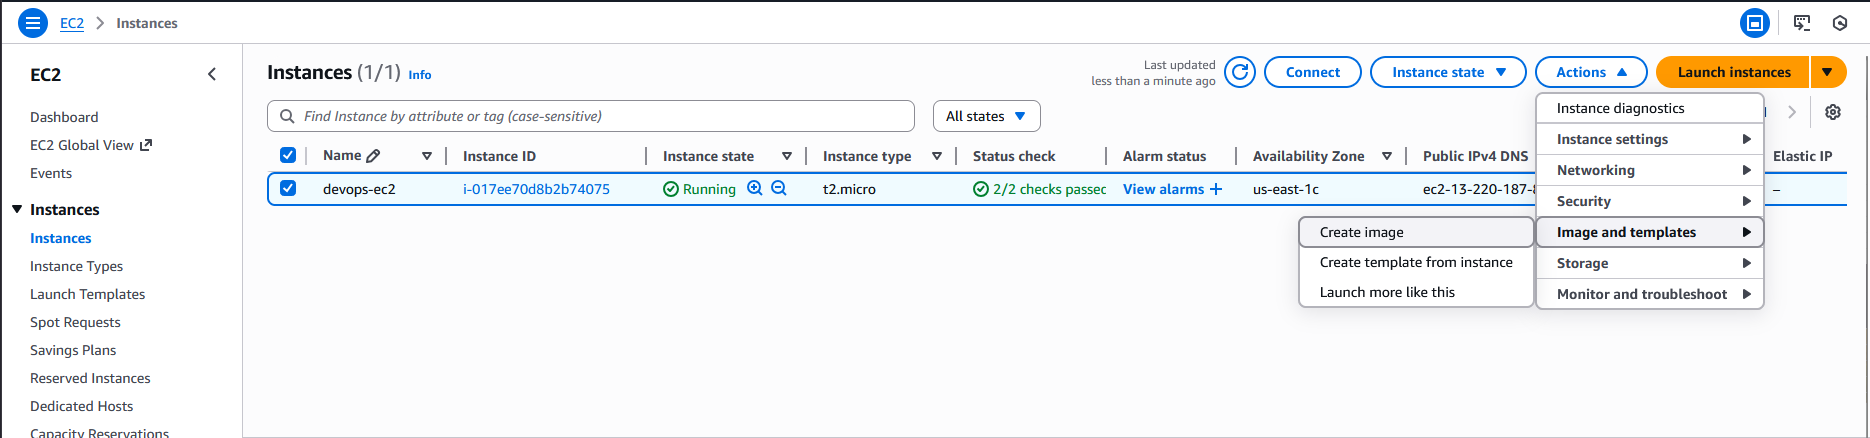Expand Networking submenu
1870x438 pixels.
coord(1649,170)
